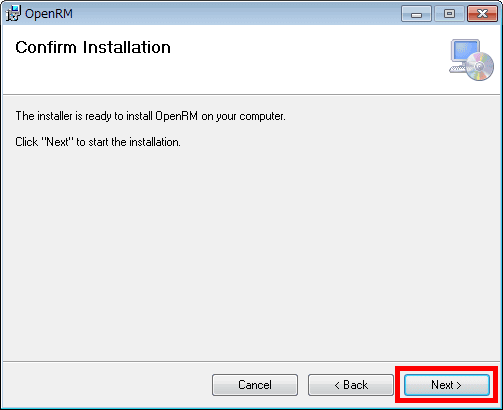Screen dimensions: 503x410
Task: Click the 'installer is ready' message line
Action: (x=150, y=116)
